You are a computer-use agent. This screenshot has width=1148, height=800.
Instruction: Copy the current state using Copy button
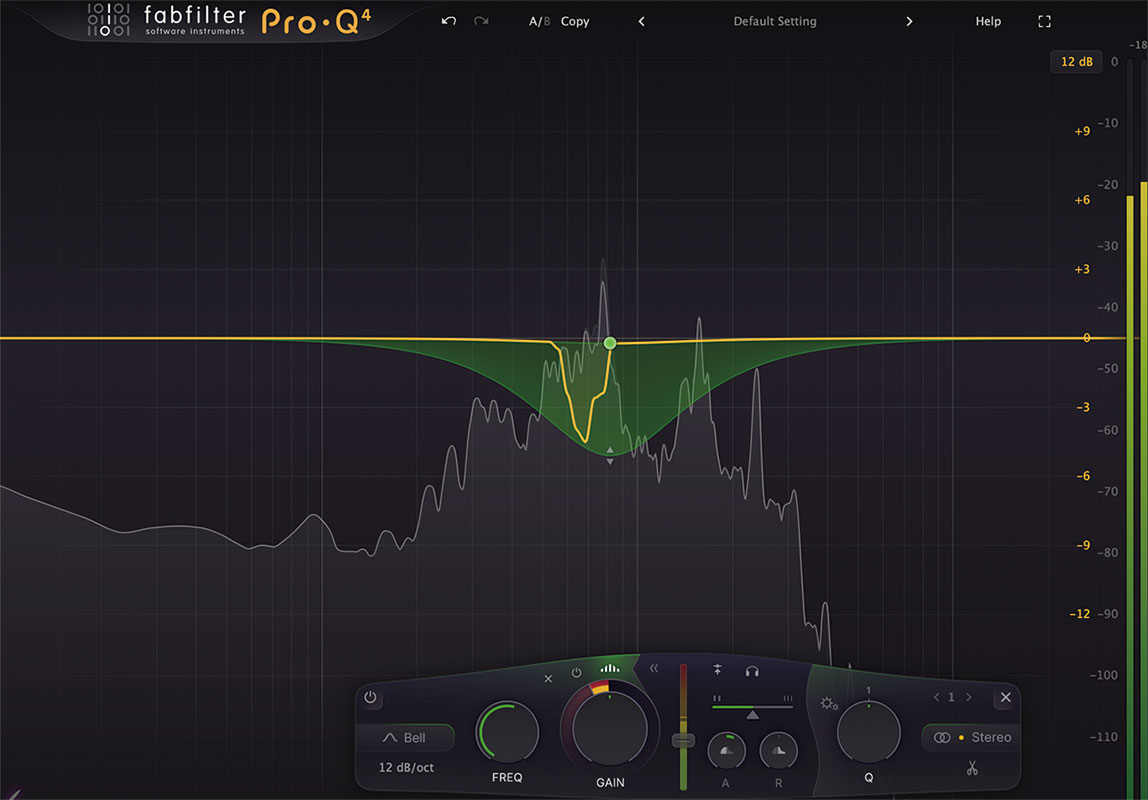click(575, 21)
